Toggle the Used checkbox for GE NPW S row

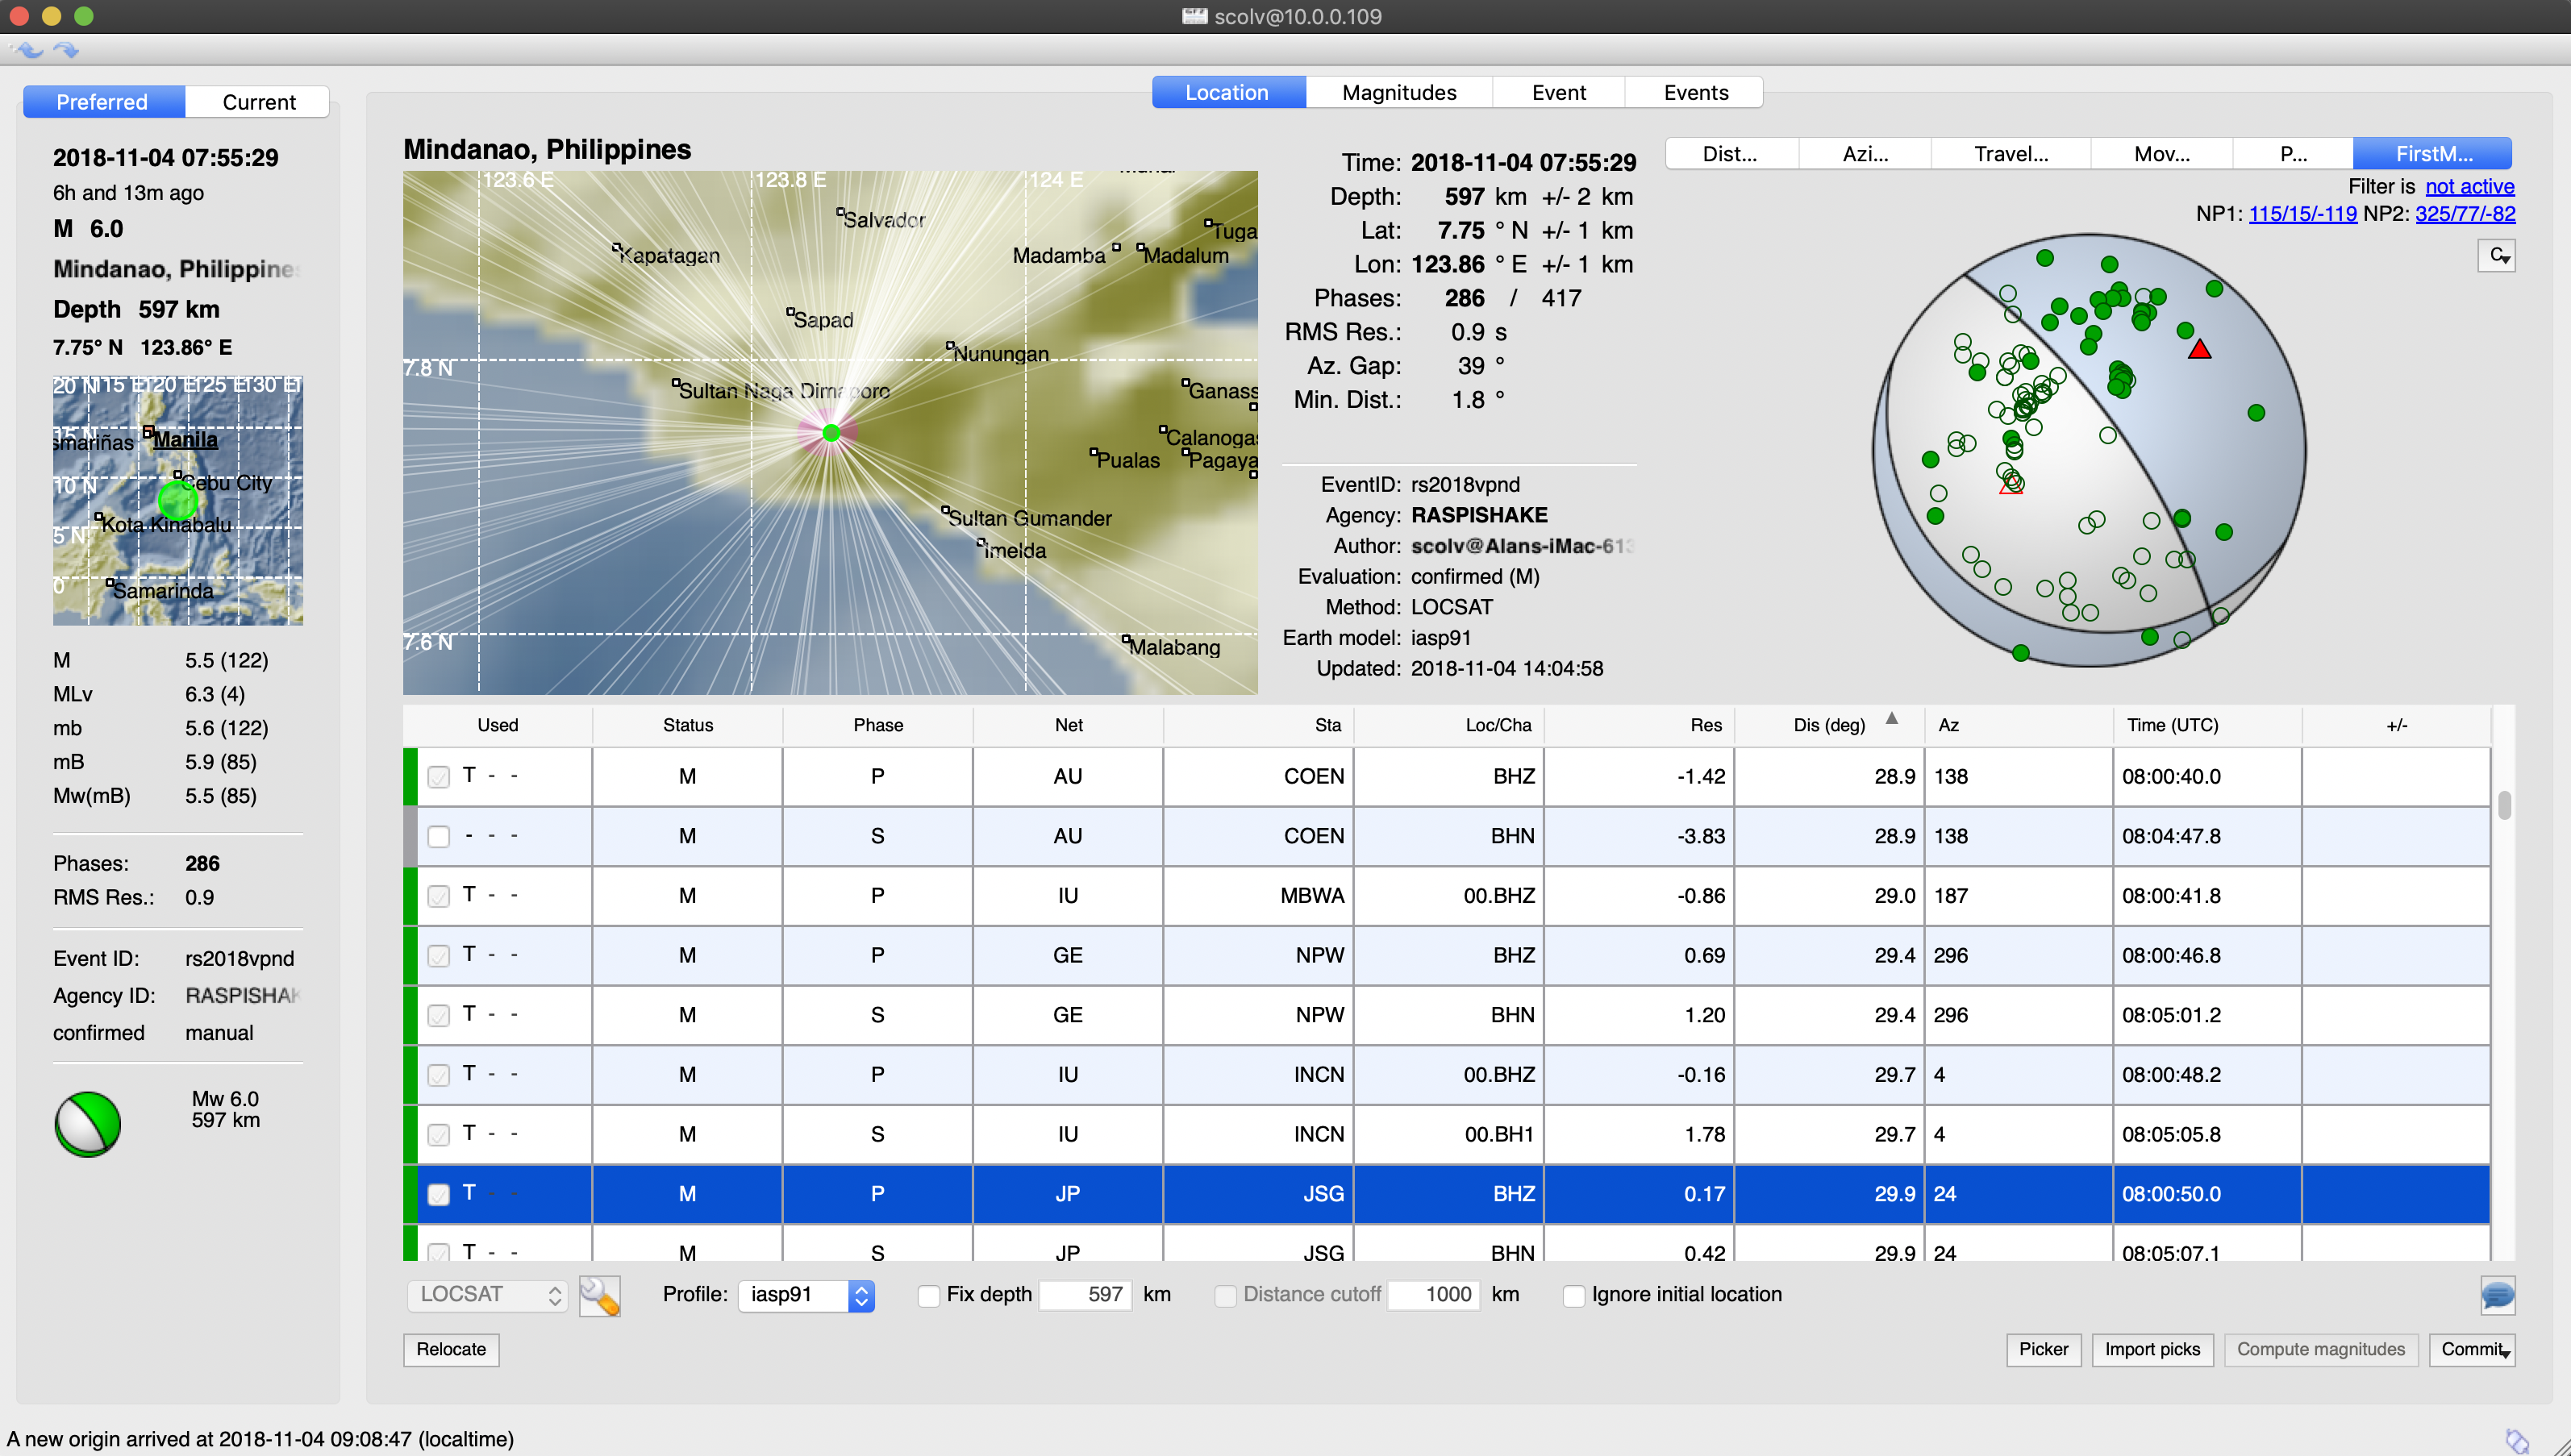coord(439,1015)
